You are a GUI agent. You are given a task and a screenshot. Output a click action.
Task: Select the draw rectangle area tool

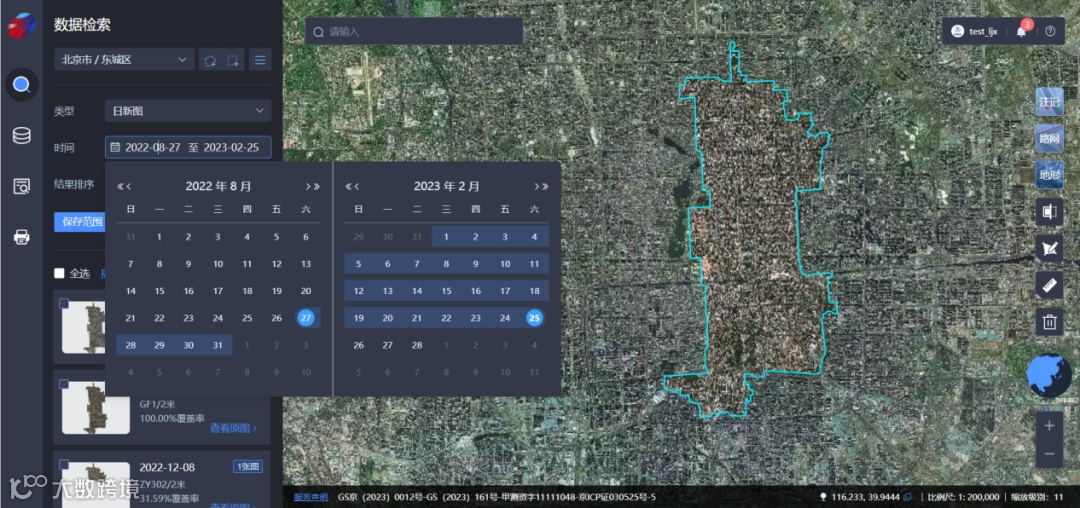coord(233,60)
